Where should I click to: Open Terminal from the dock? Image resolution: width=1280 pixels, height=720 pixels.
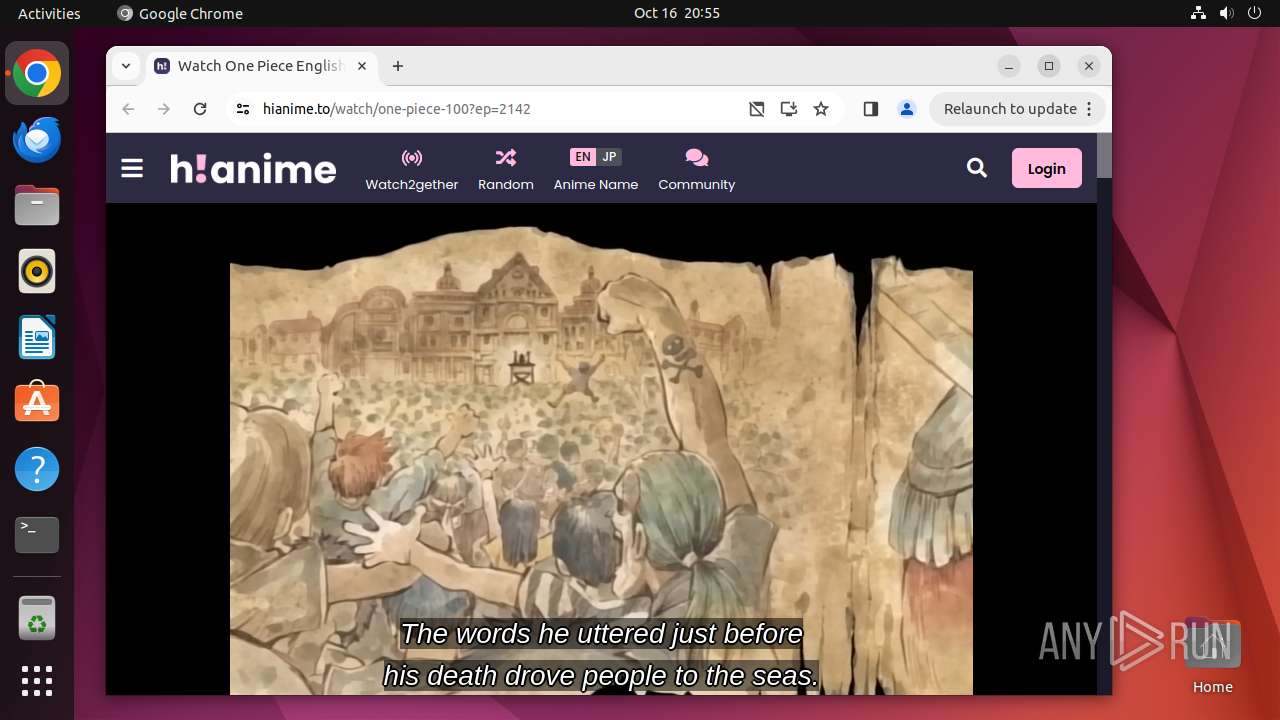click(37, 535)
